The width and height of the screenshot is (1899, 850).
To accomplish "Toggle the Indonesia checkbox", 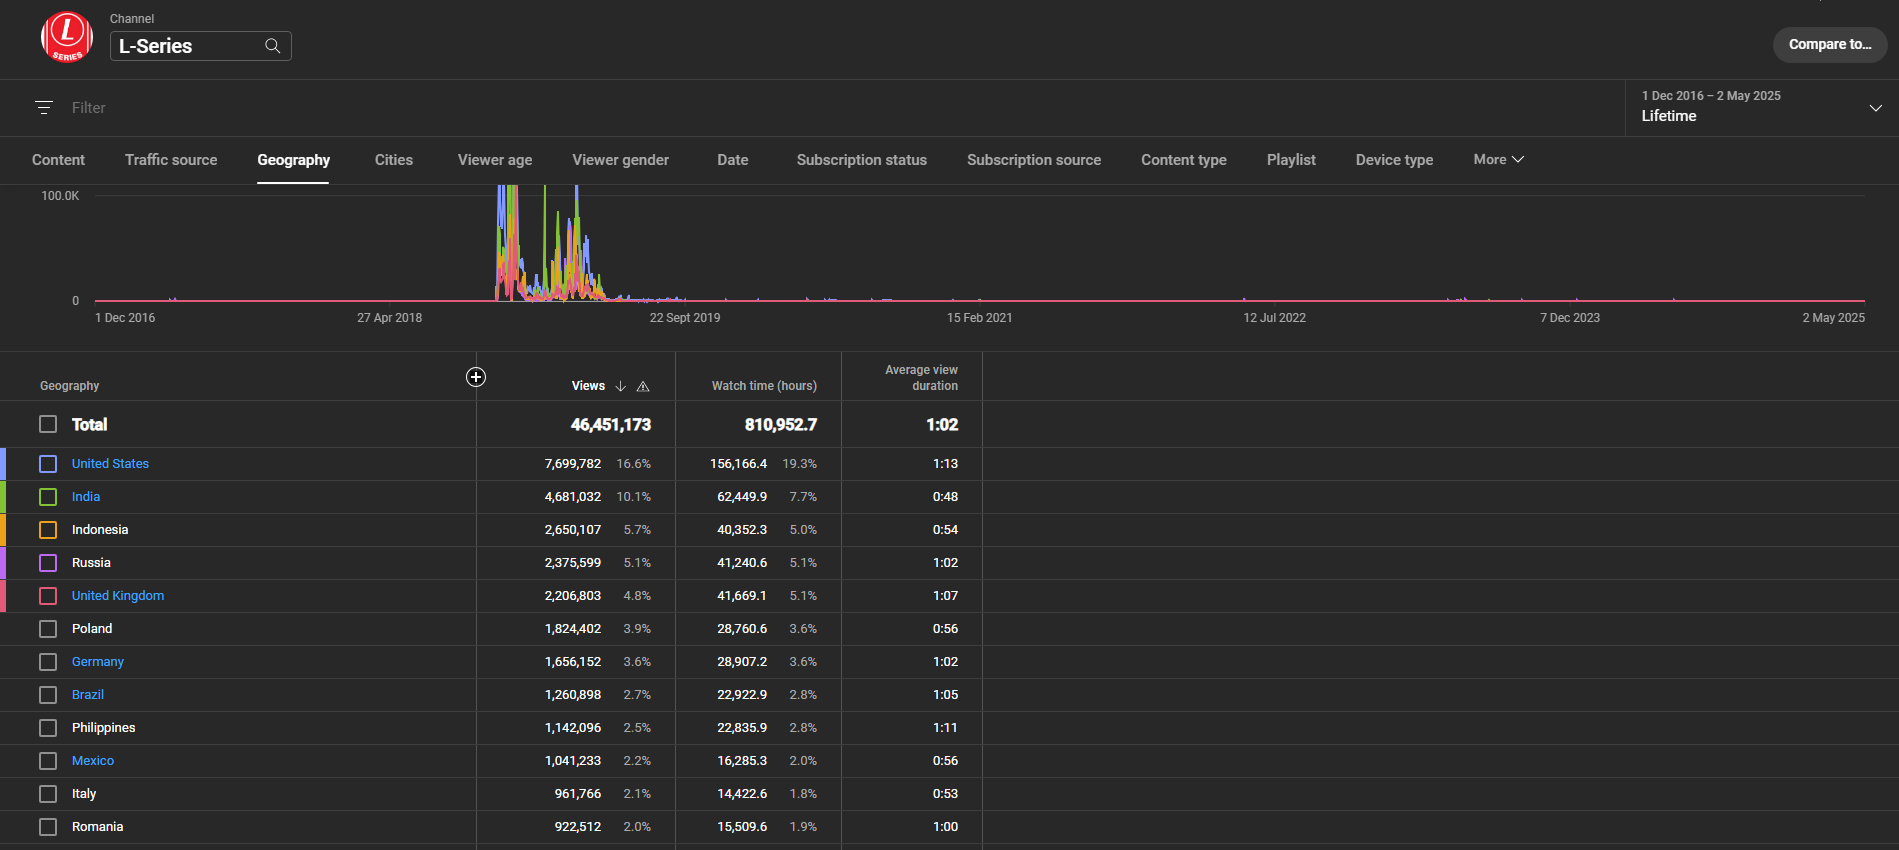I will click(48, 530).
